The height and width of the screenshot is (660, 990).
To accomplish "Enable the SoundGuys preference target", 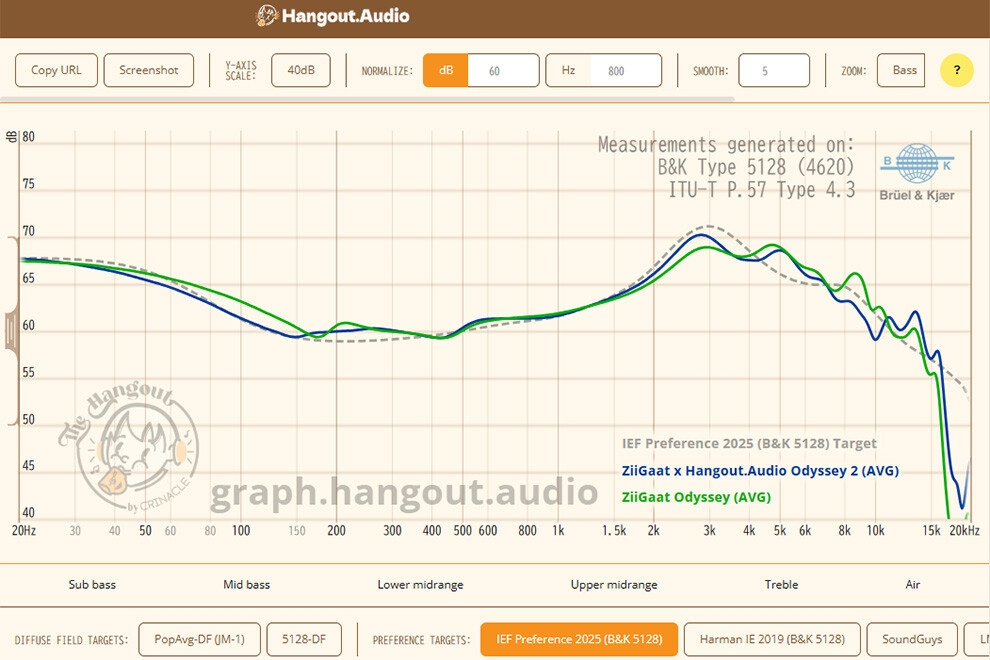I will (912, 639).
